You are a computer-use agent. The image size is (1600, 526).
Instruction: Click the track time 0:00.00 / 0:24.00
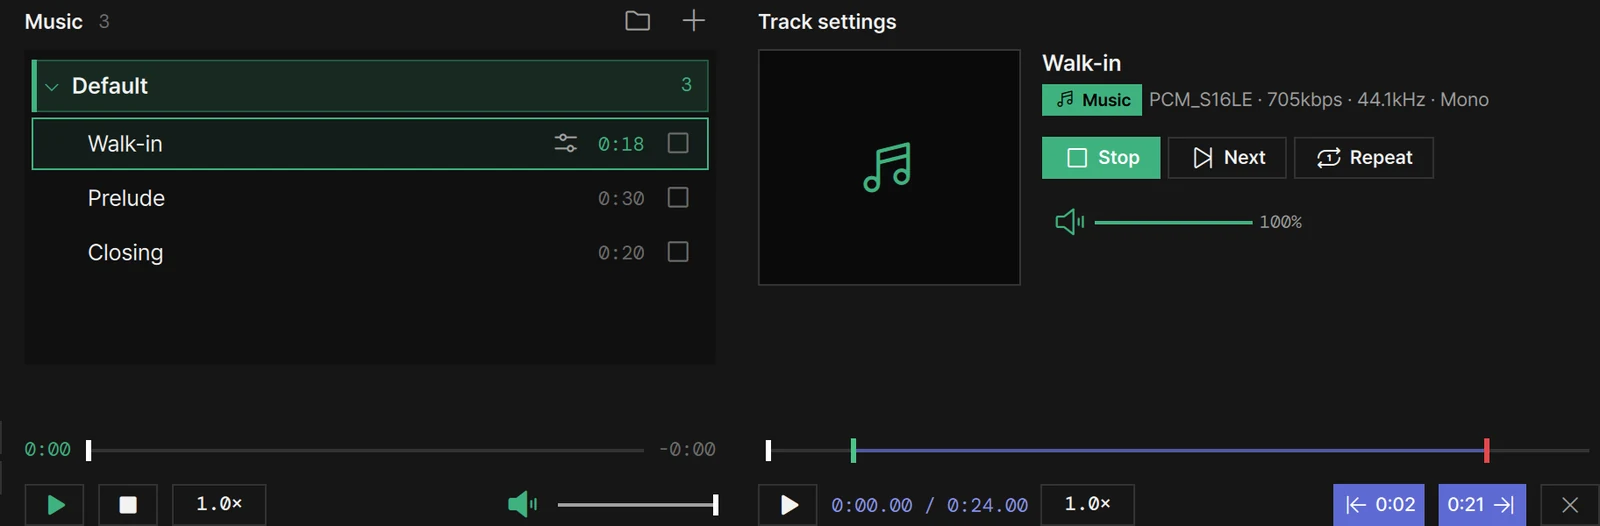tap(929, 505)
